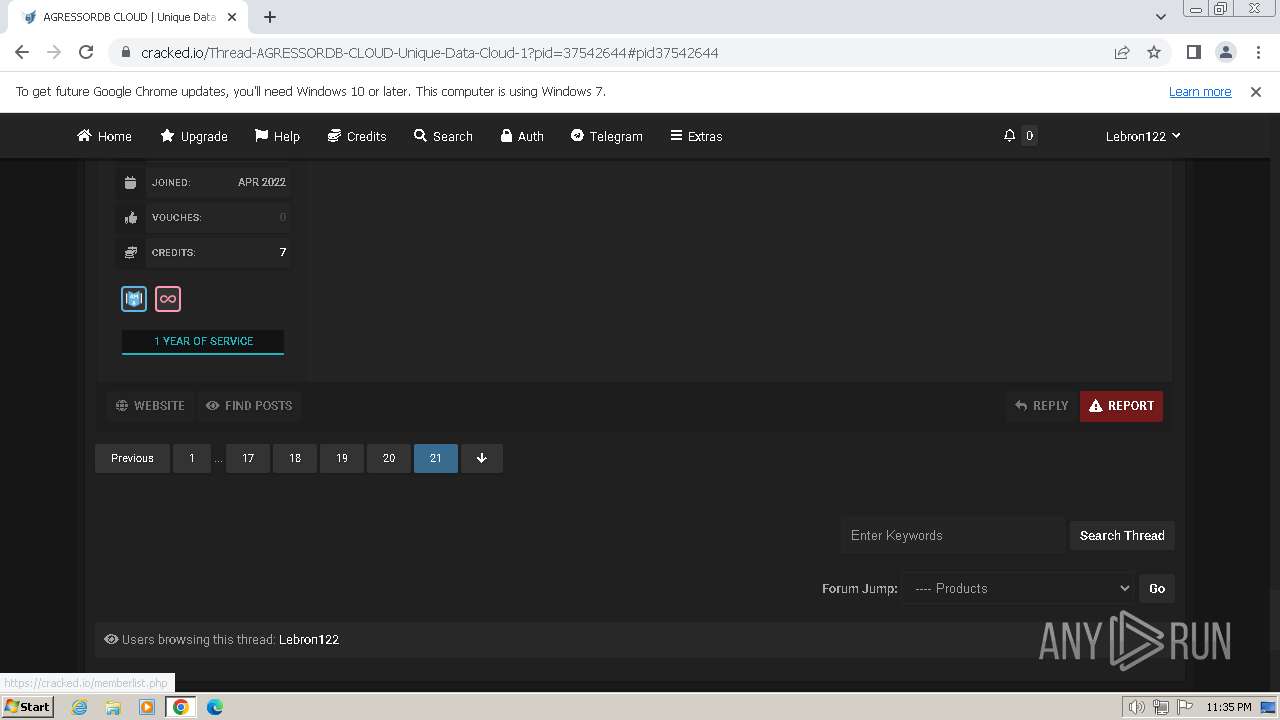1280x720 pixels.
Task: Reload the page
Action: pyautogui.click(x=86, y=52)
